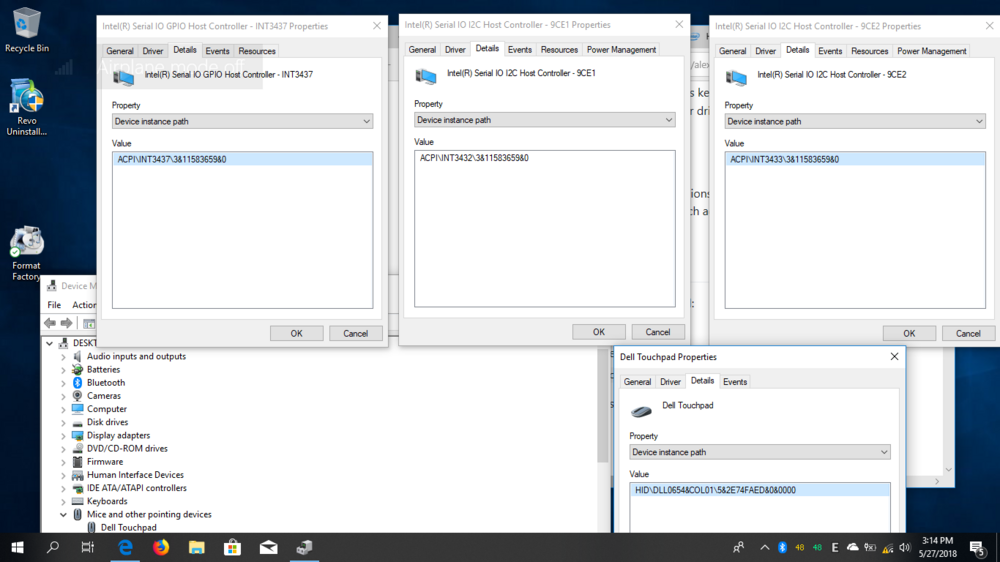Expand Disk drives node
The height and width of the screenshot is (562, 1000).
tap(63, 422)
